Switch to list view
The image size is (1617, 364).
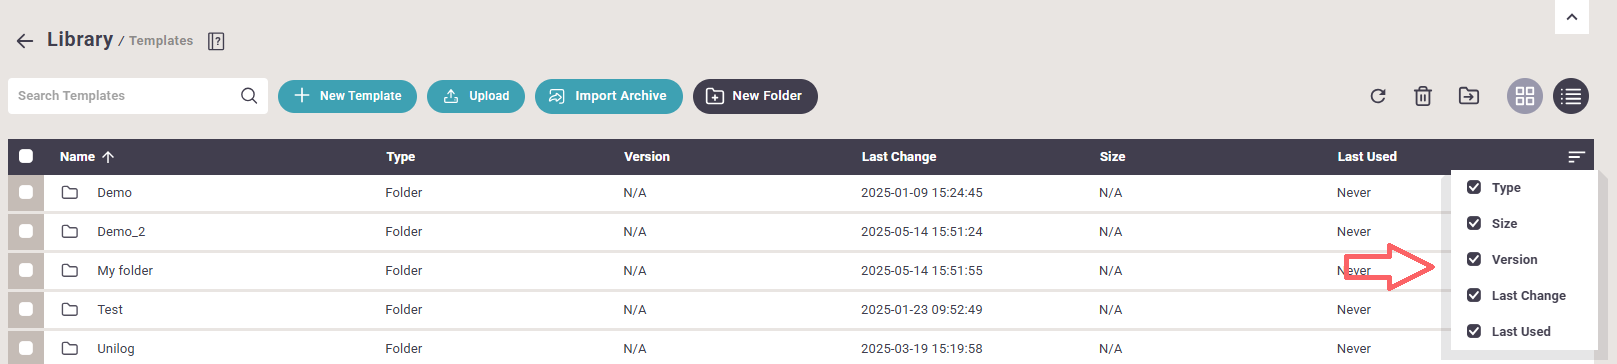pyautogui.click(x=1571, y=96)
